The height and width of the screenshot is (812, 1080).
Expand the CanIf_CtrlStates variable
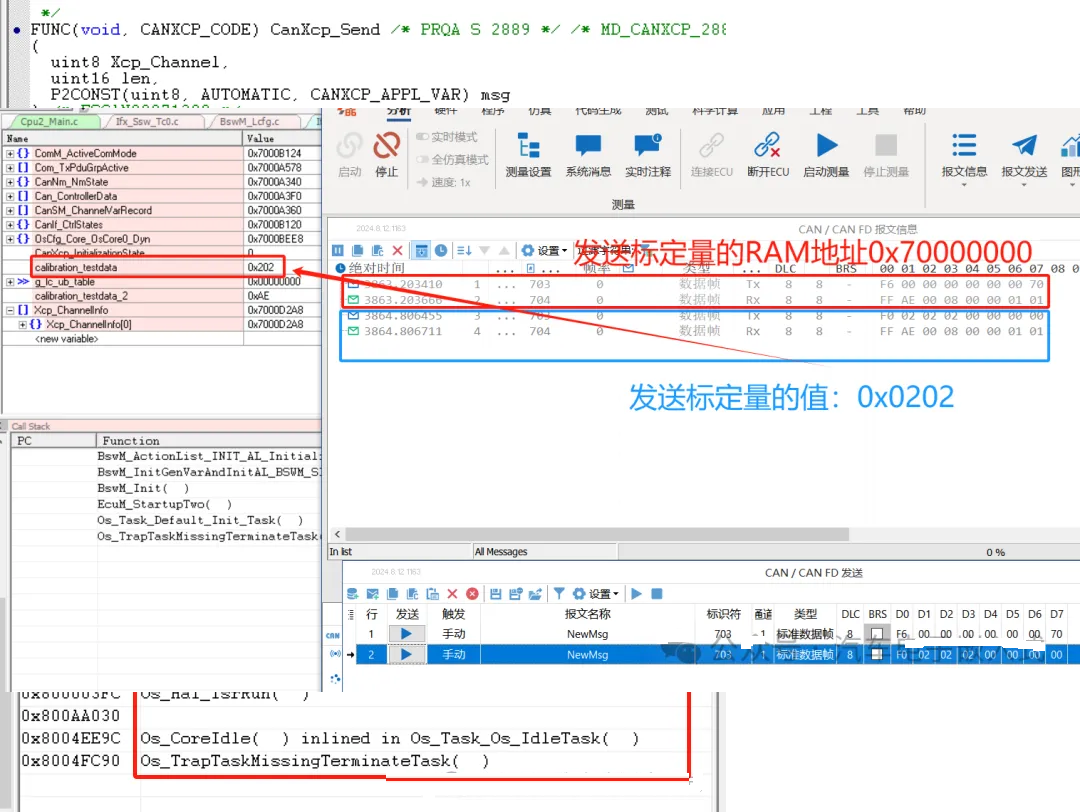pyautogui.click(x=10, y=225)
